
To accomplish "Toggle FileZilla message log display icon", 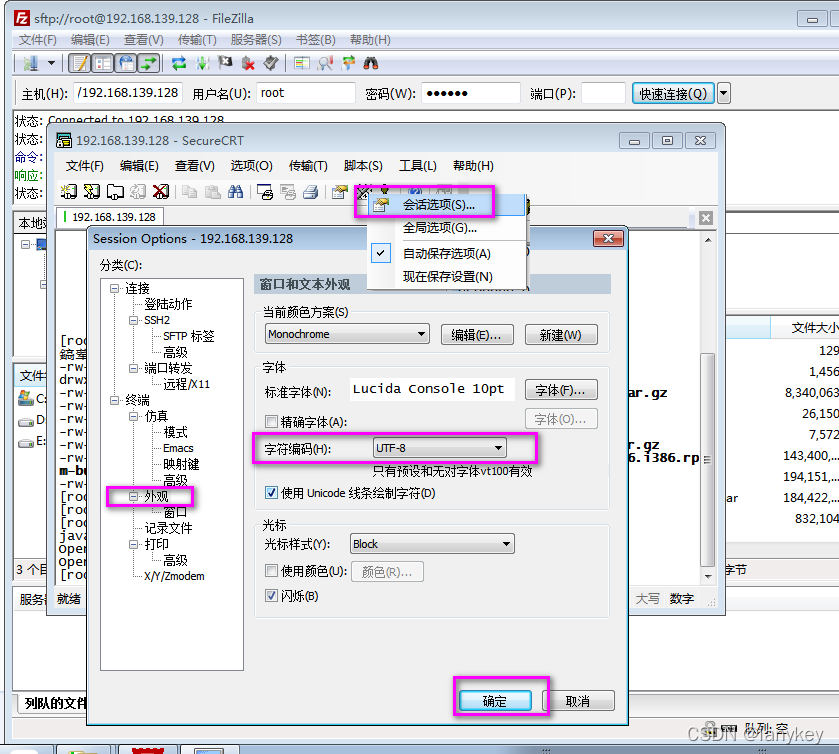I will pyautogui.click(x=80, y=63).
